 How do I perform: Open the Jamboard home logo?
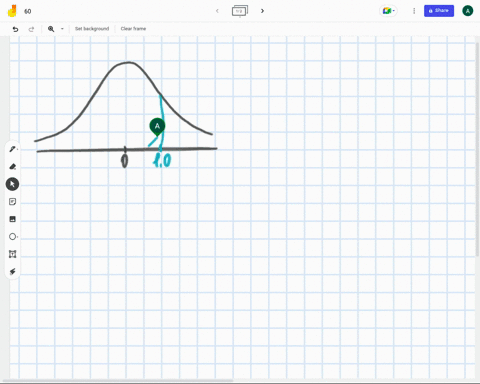tap(12, 11)
